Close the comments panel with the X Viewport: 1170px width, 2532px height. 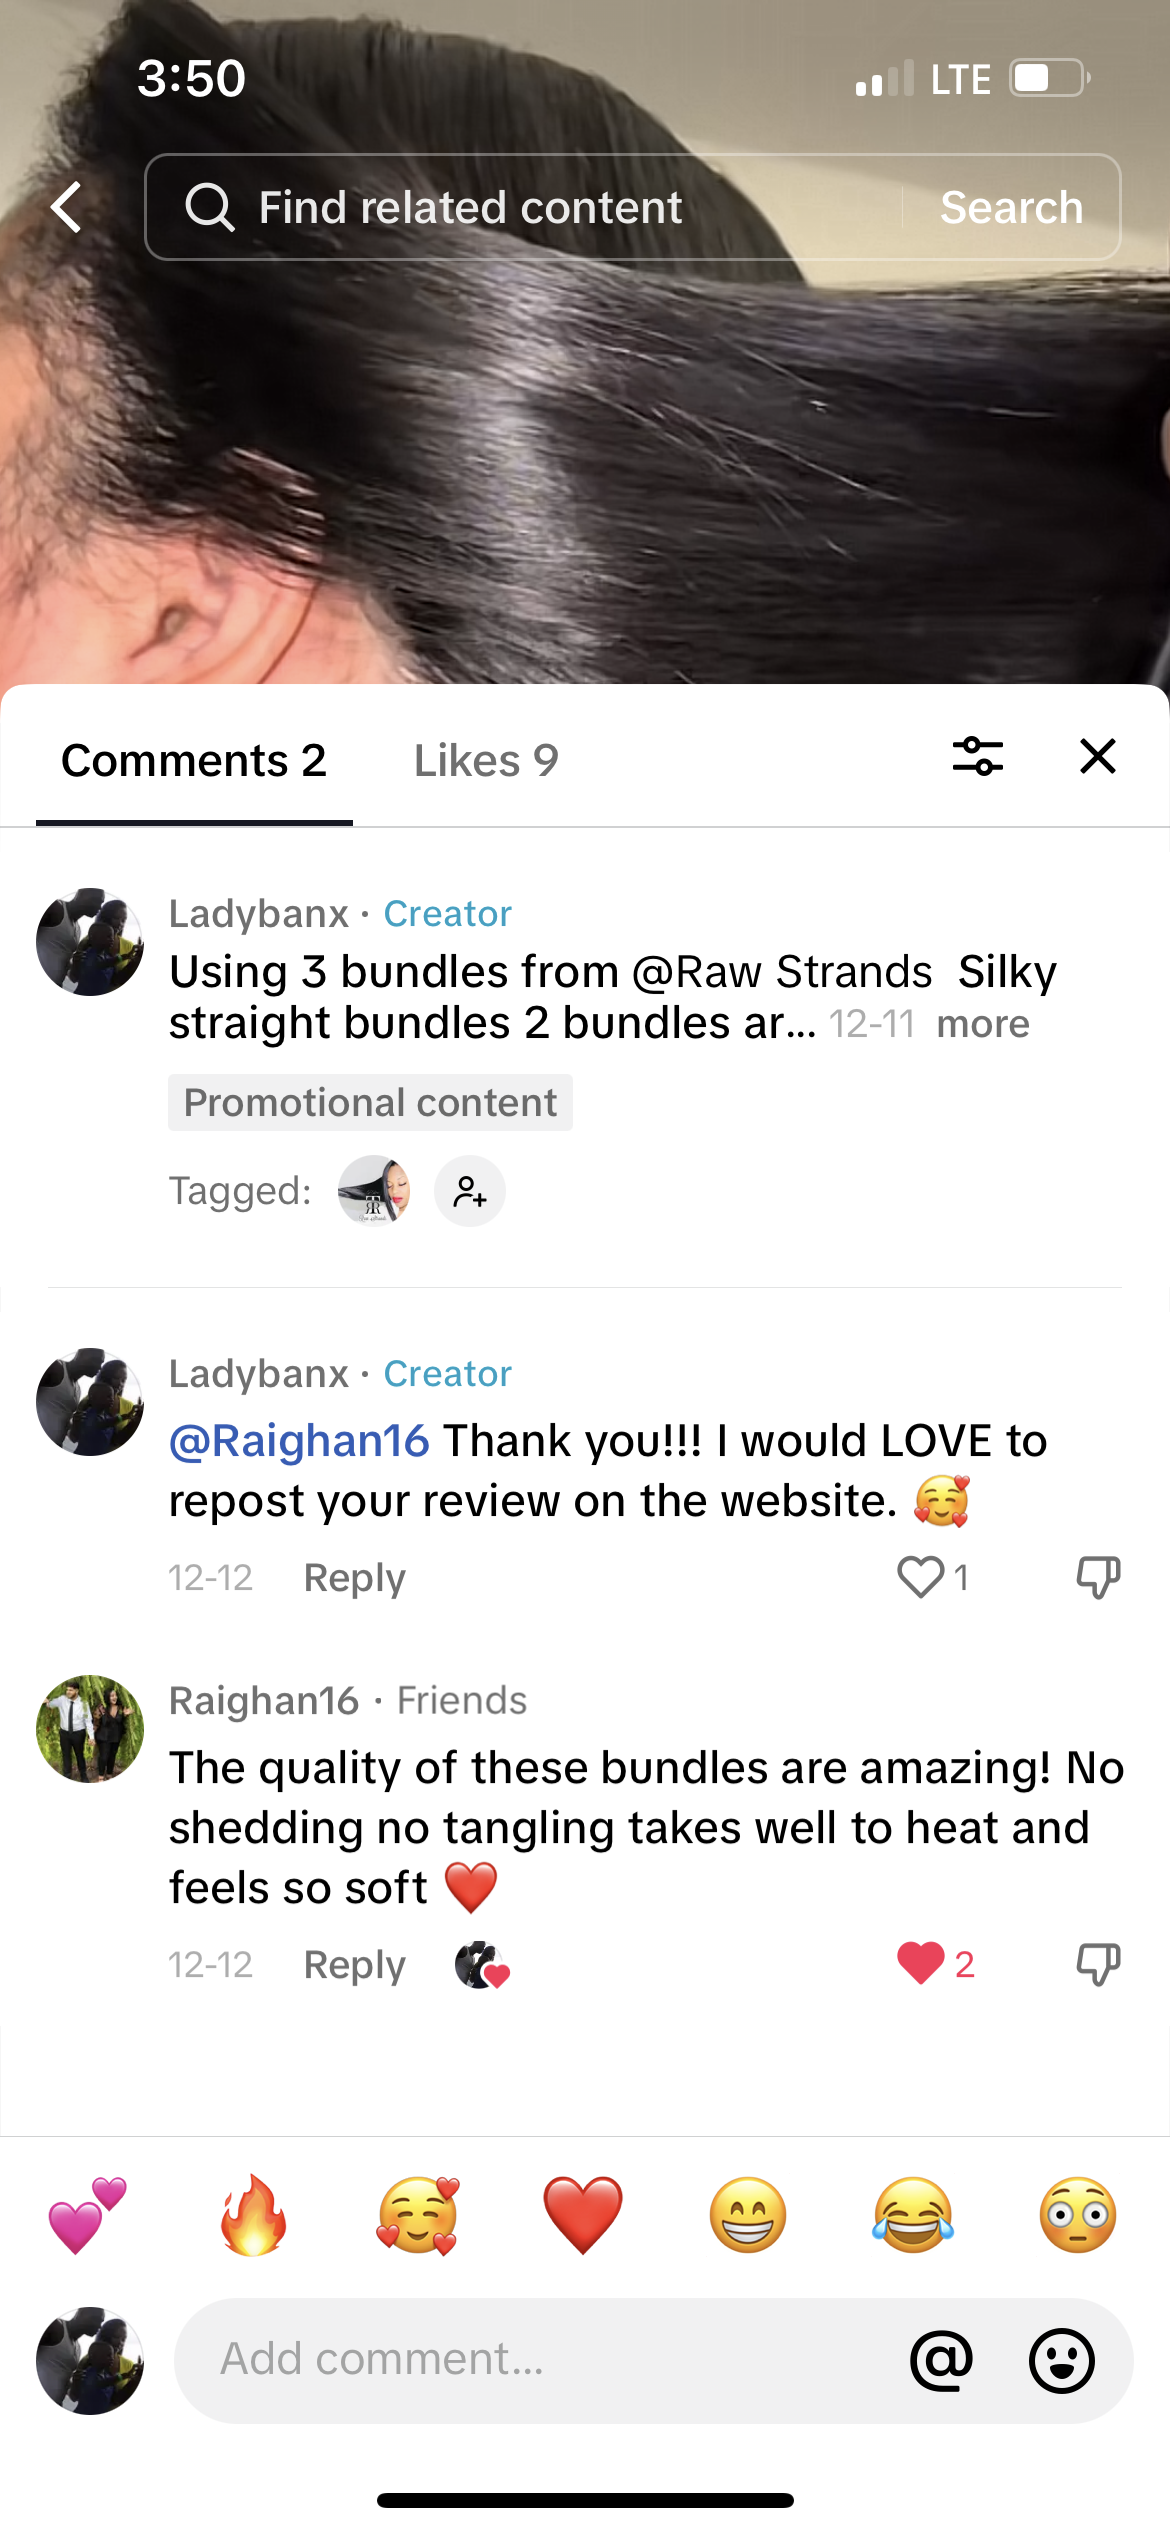pos(1098,756)
